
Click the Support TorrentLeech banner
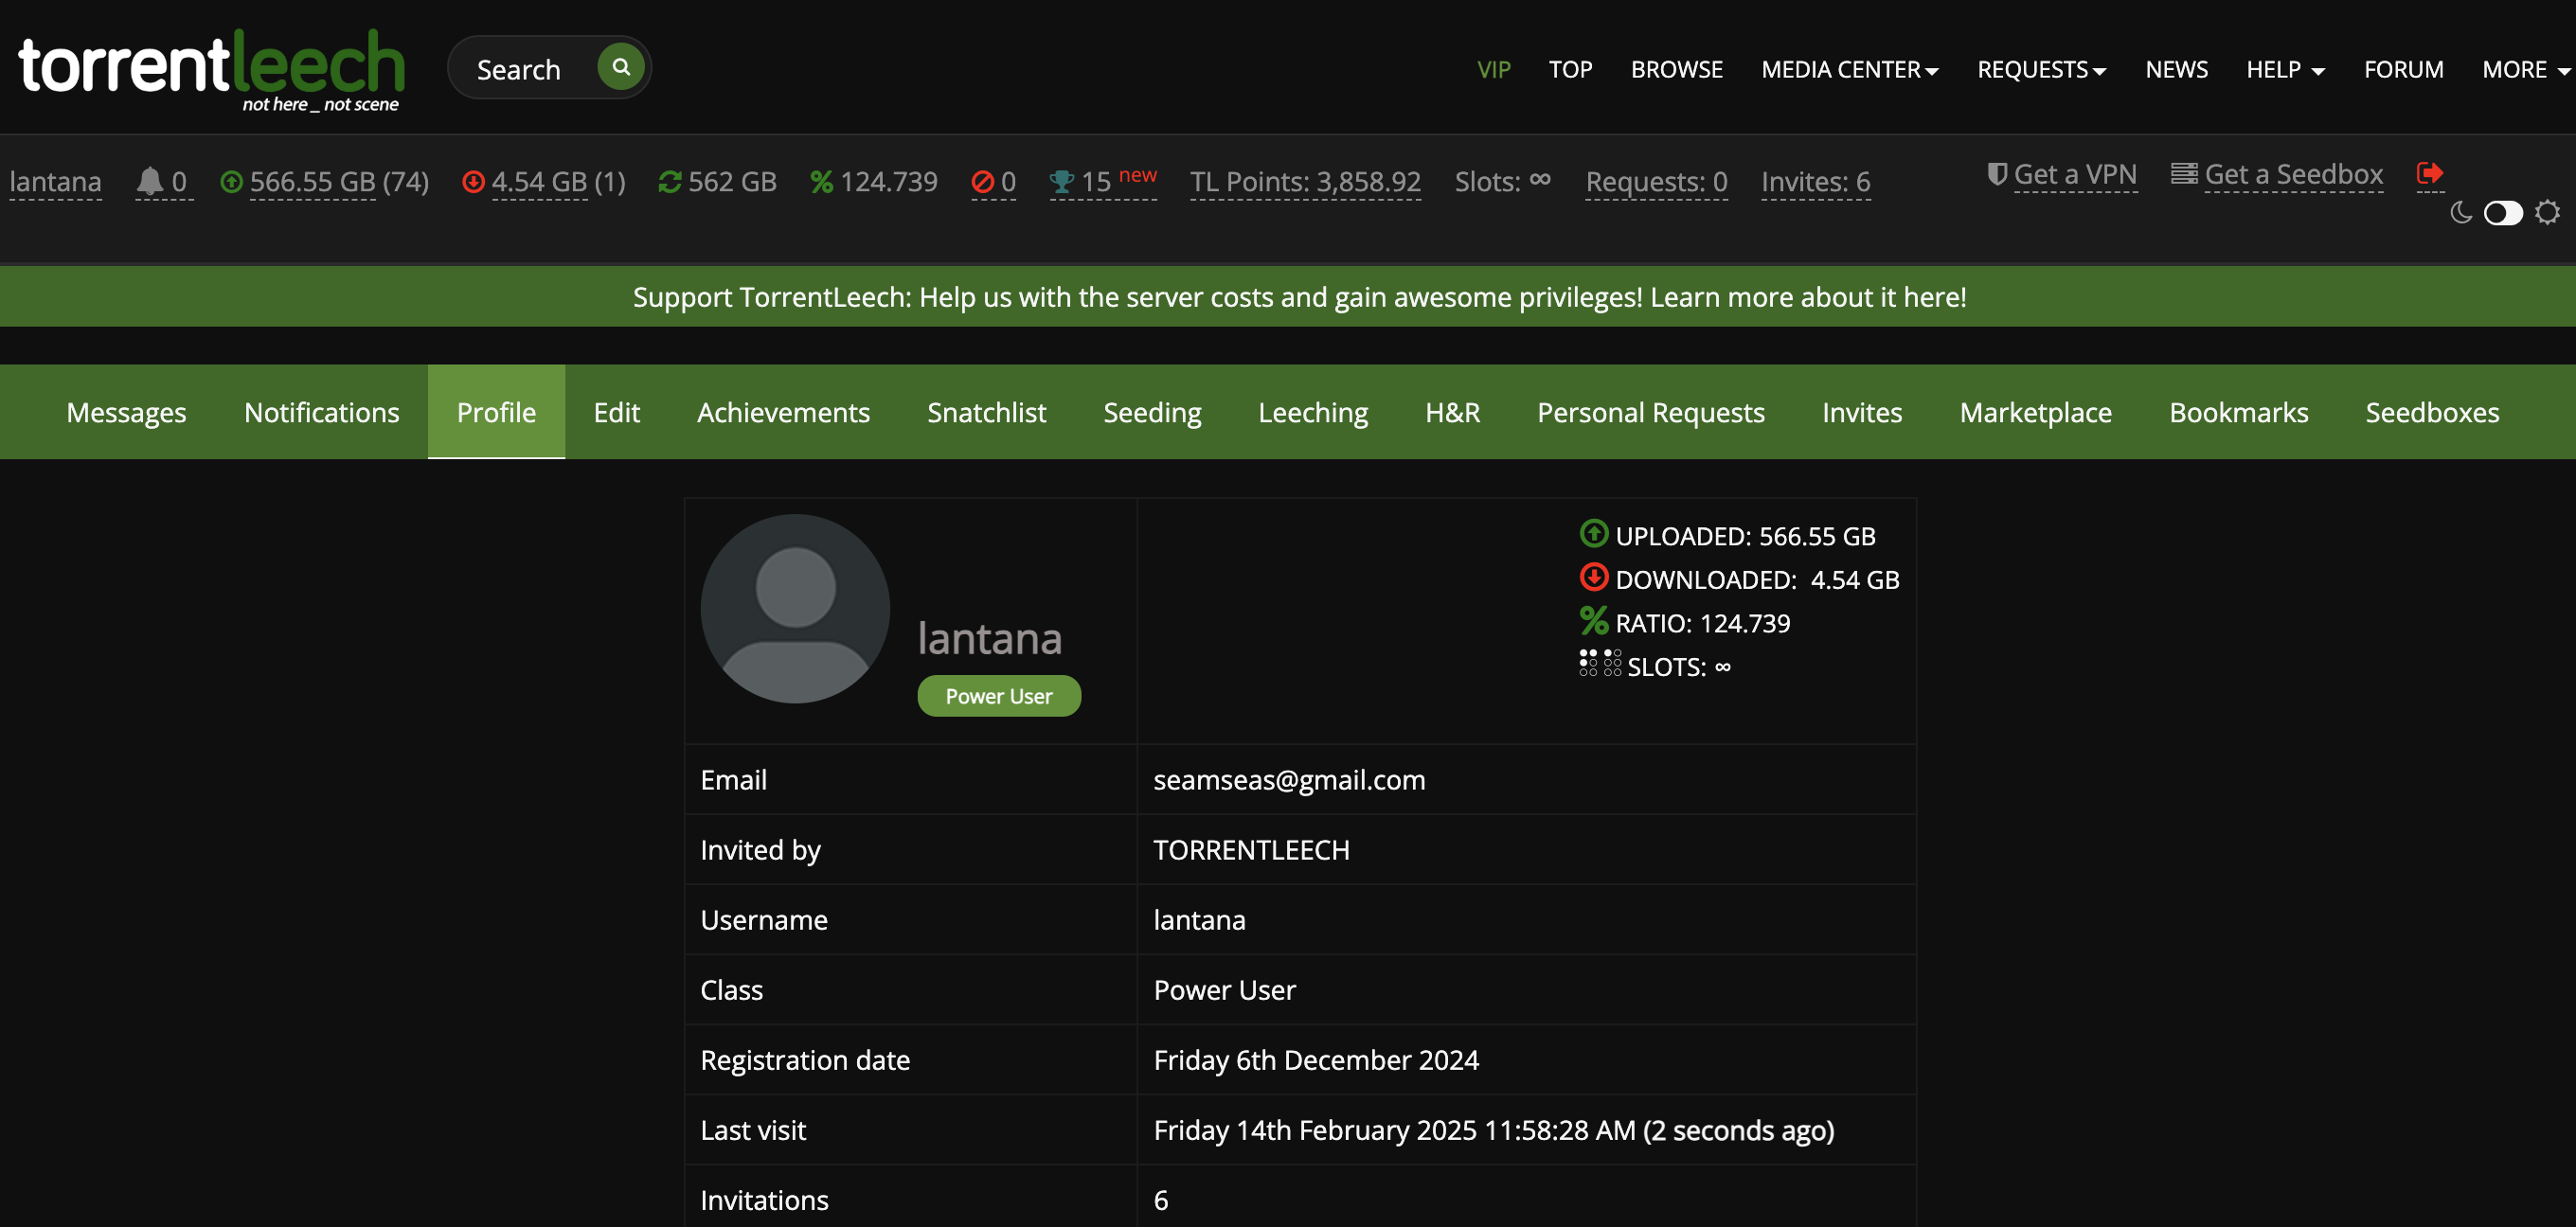(x=1299, y=297)
